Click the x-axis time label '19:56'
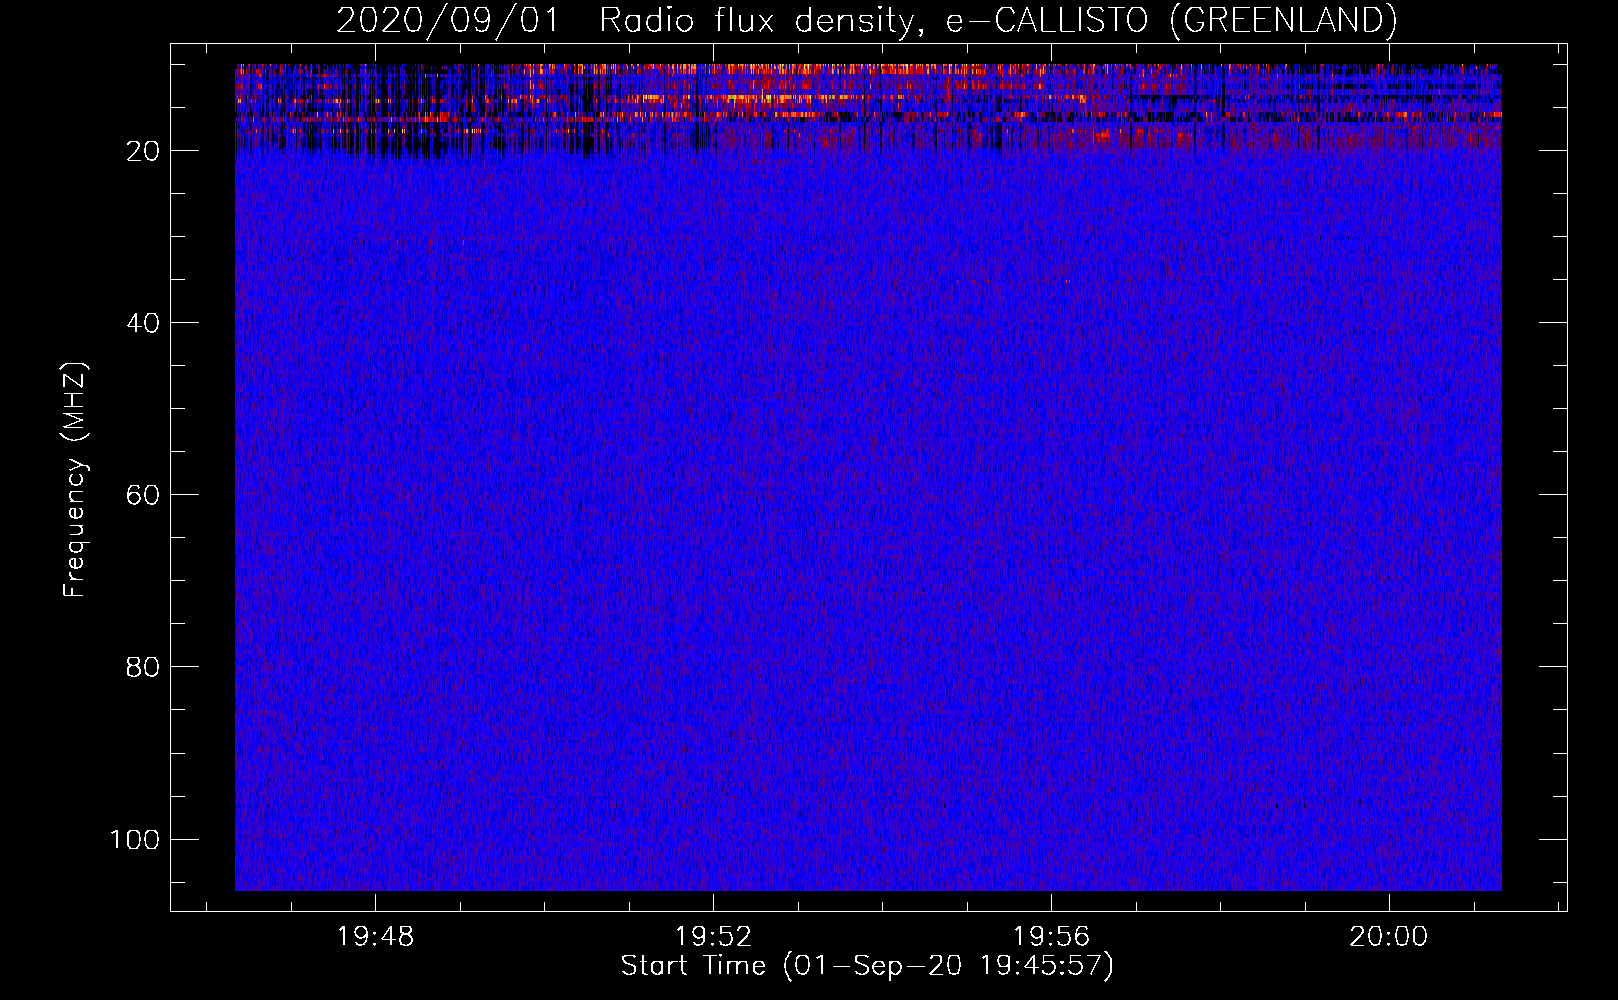The height and width of the screenshot is (1000, 1618). pyautogui.click(x=1051, y=937)
